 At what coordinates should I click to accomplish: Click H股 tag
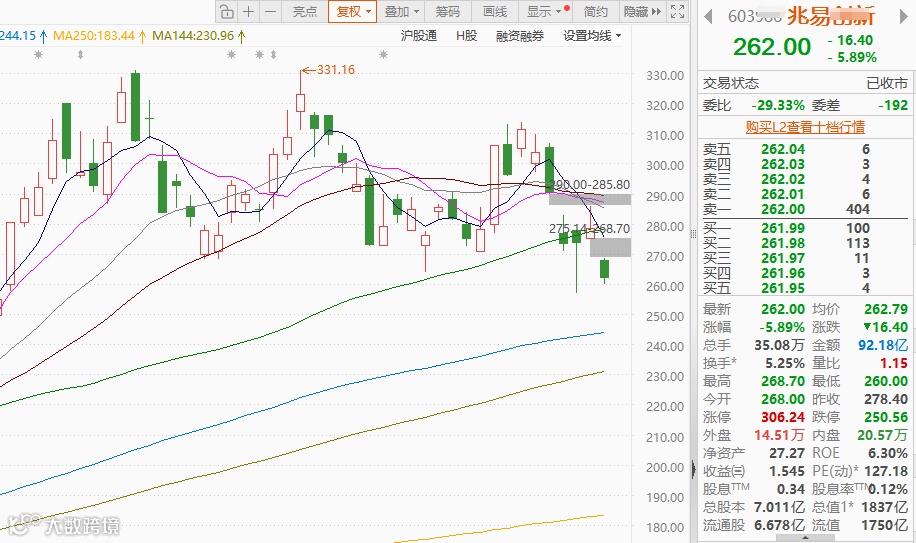[x=466, y=36]
